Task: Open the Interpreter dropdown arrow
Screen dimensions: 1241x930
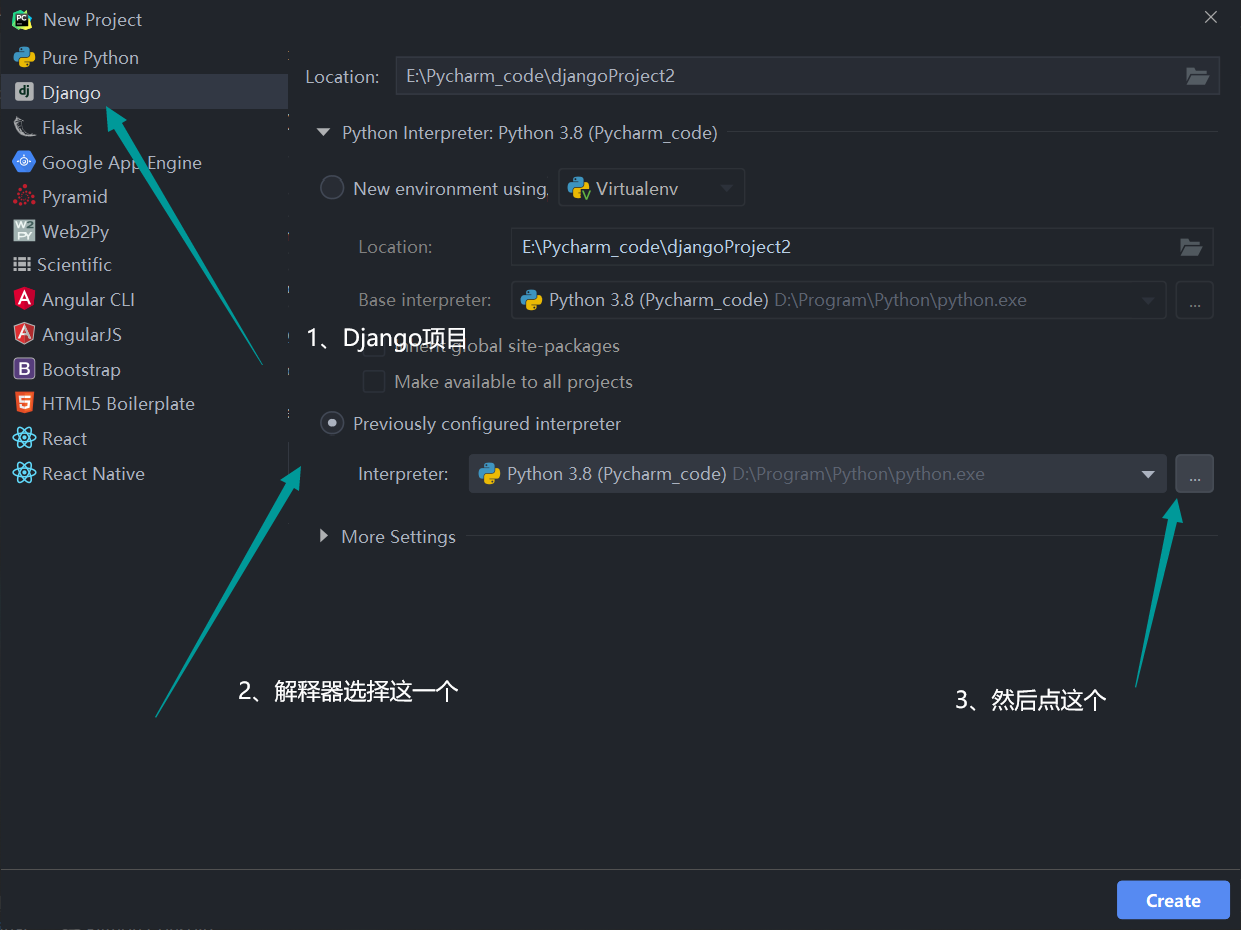Action: [x=1148, y=474]
